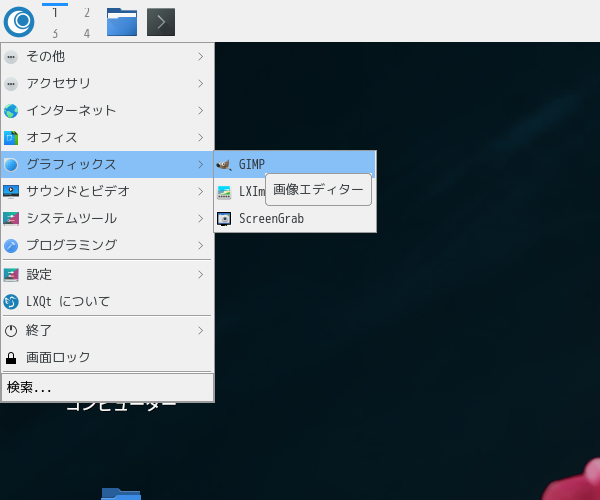The image size is (600, 500).
Task: Launch GIMP from the graphics submenu
Action: (295, 164)
